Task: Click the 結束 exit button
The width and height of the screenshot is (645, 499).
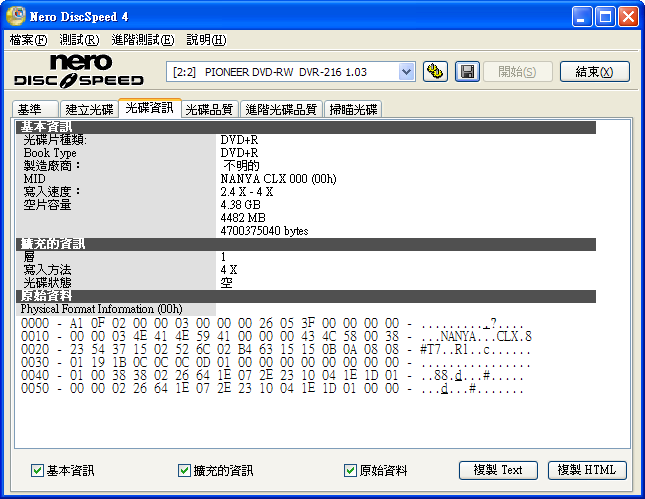Action: tap(594, 71)
